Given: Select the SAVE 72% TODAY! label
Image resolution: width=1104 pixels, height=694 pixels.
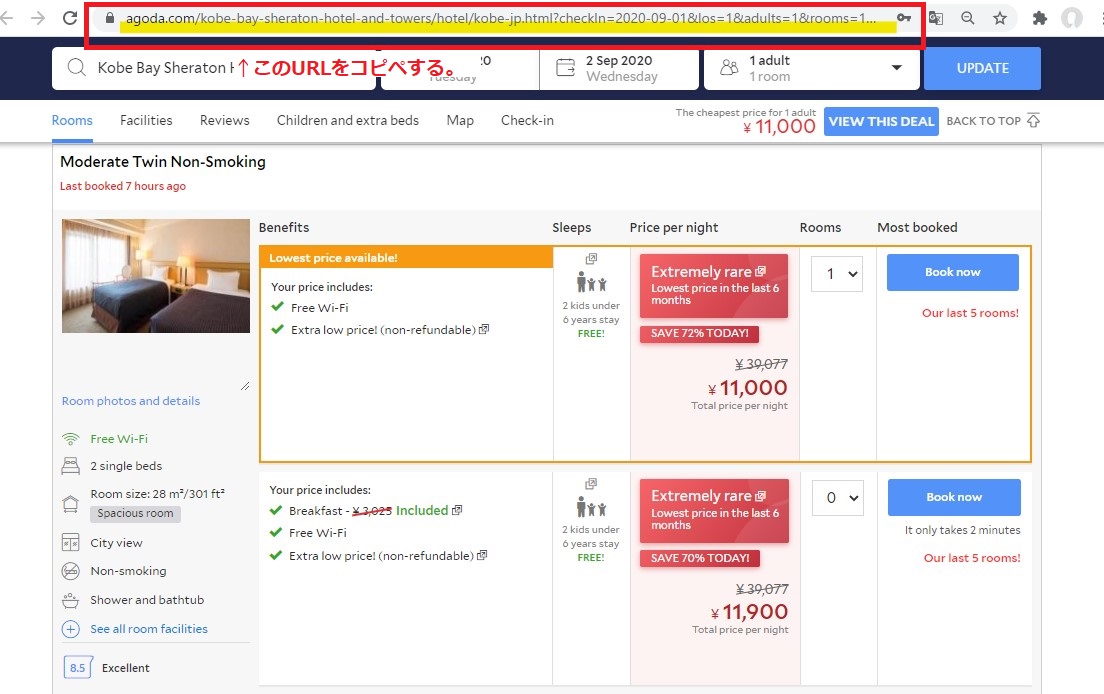Looking at the screenshot, I should [x=699, y=333].
